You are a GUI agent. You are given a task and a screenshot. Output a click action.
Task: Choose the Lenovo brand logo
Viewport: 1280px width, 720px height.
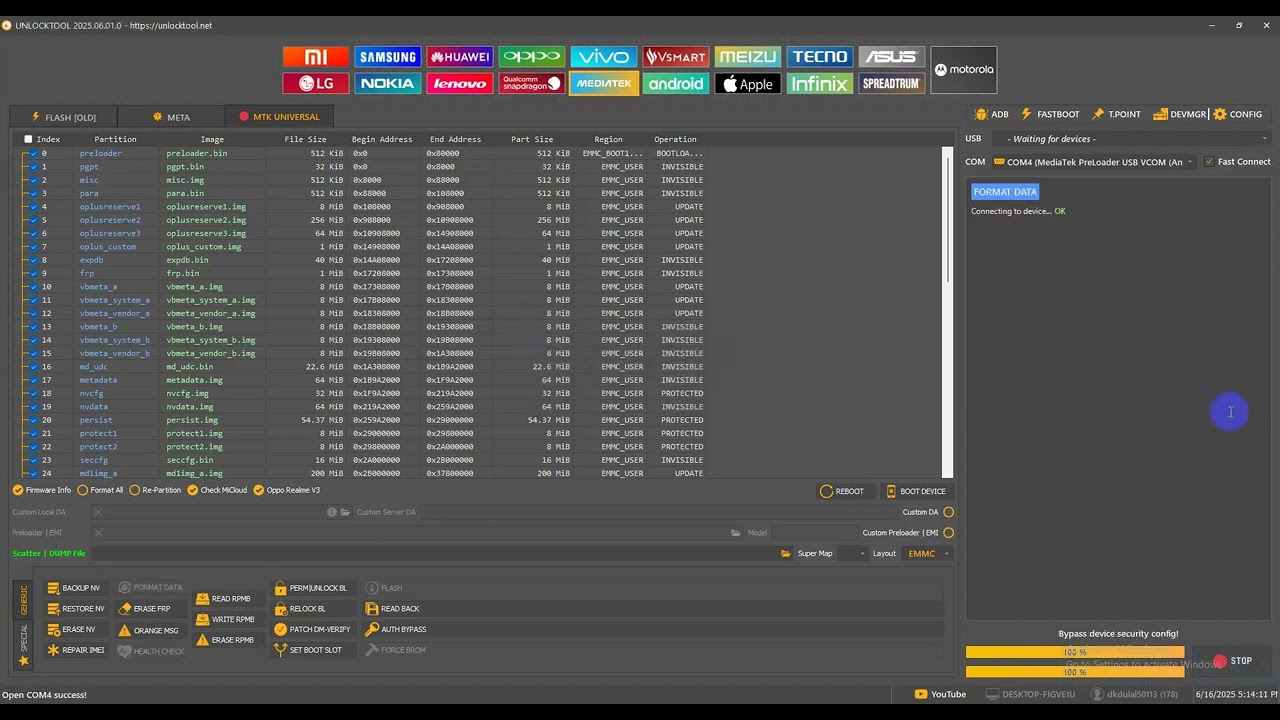click(x=460, y=84)
